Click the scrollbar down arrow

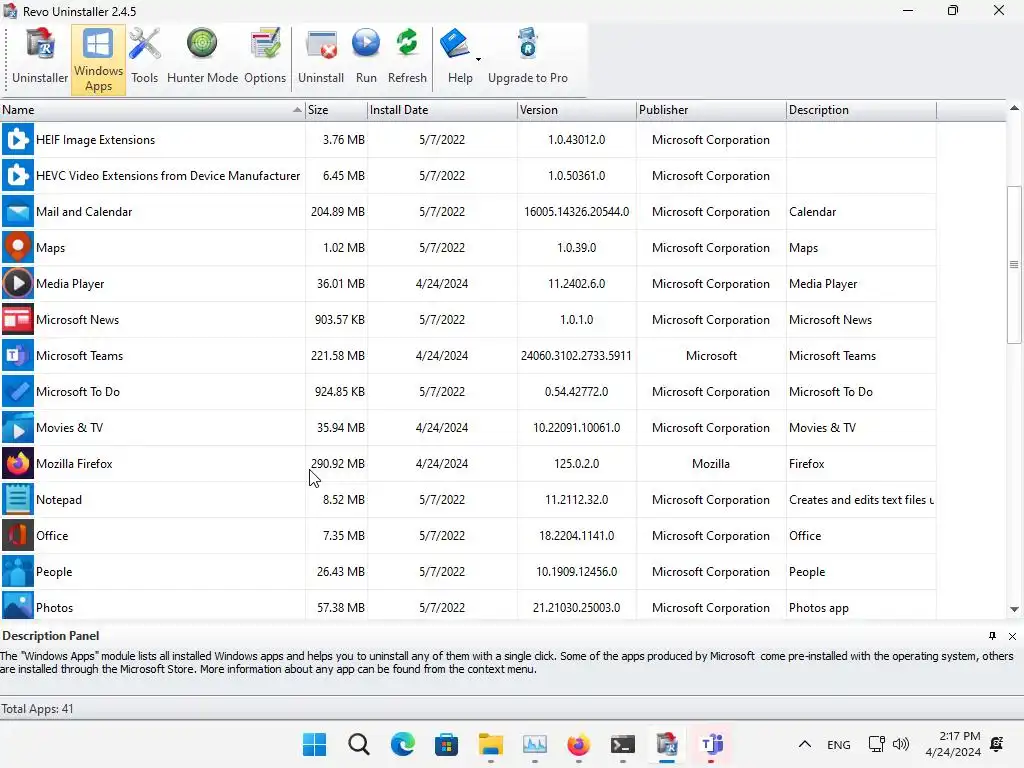1014,609
